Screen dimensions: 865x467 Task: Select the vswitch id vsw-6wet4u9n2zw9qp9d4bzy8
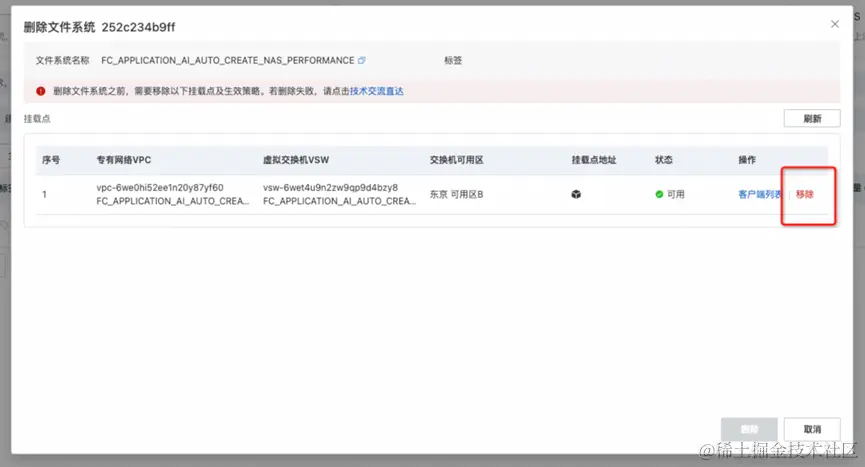pos(330,187)
